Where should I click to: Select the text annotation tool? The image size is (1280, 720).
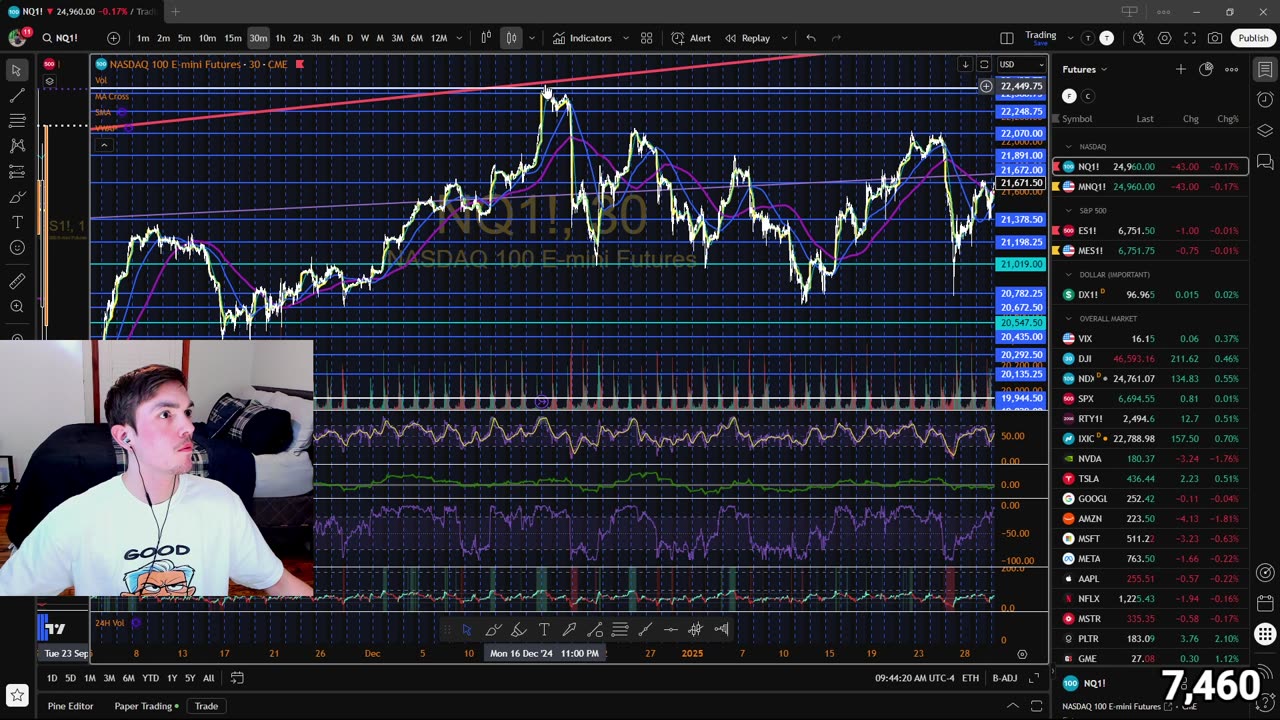click(x=17, y=222)
